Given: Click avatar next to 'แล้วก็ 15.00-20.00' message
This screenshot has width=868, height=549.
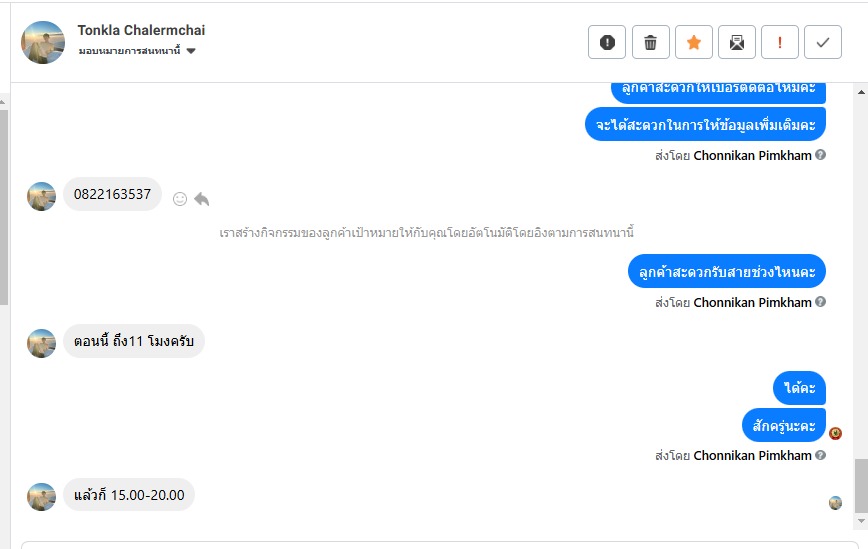Looking at the screenshot, I should (x=41, y=497).
